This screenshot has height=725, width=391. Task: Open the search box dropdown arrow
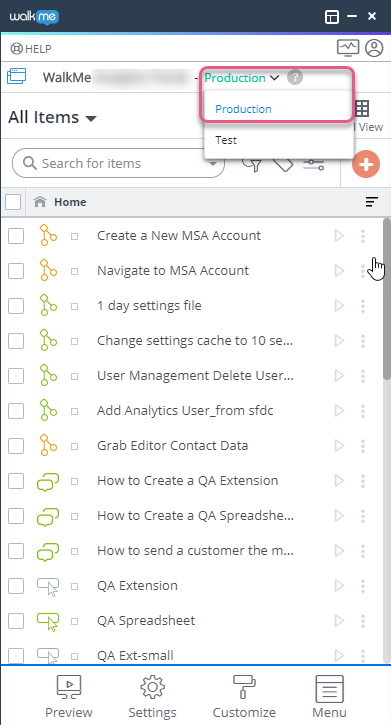tap(213, 164)
